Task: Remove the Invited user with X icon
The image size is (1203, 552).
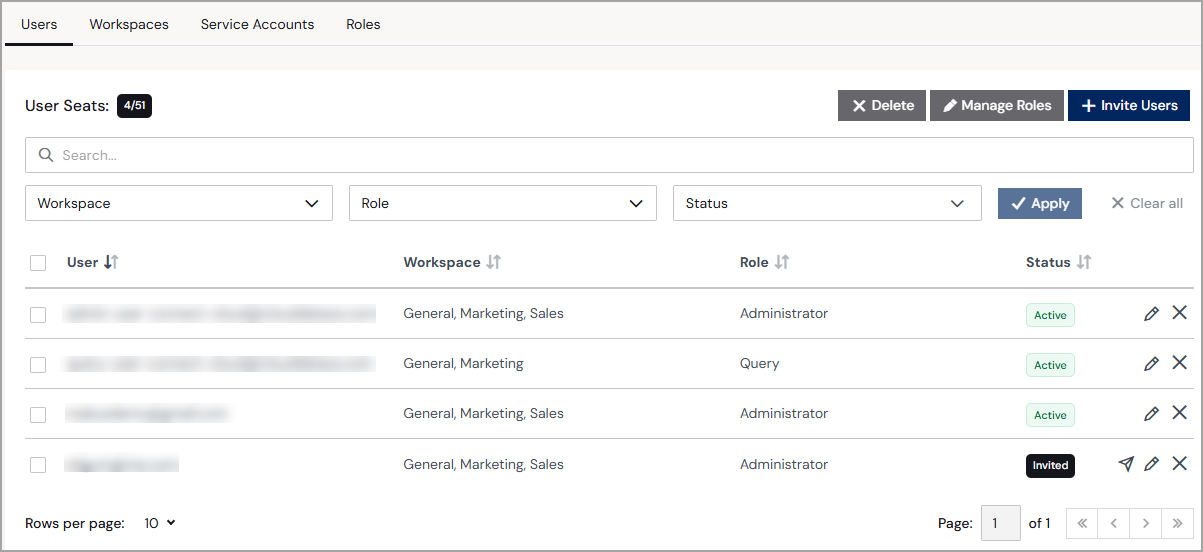Action: [x=1179, y=463]
